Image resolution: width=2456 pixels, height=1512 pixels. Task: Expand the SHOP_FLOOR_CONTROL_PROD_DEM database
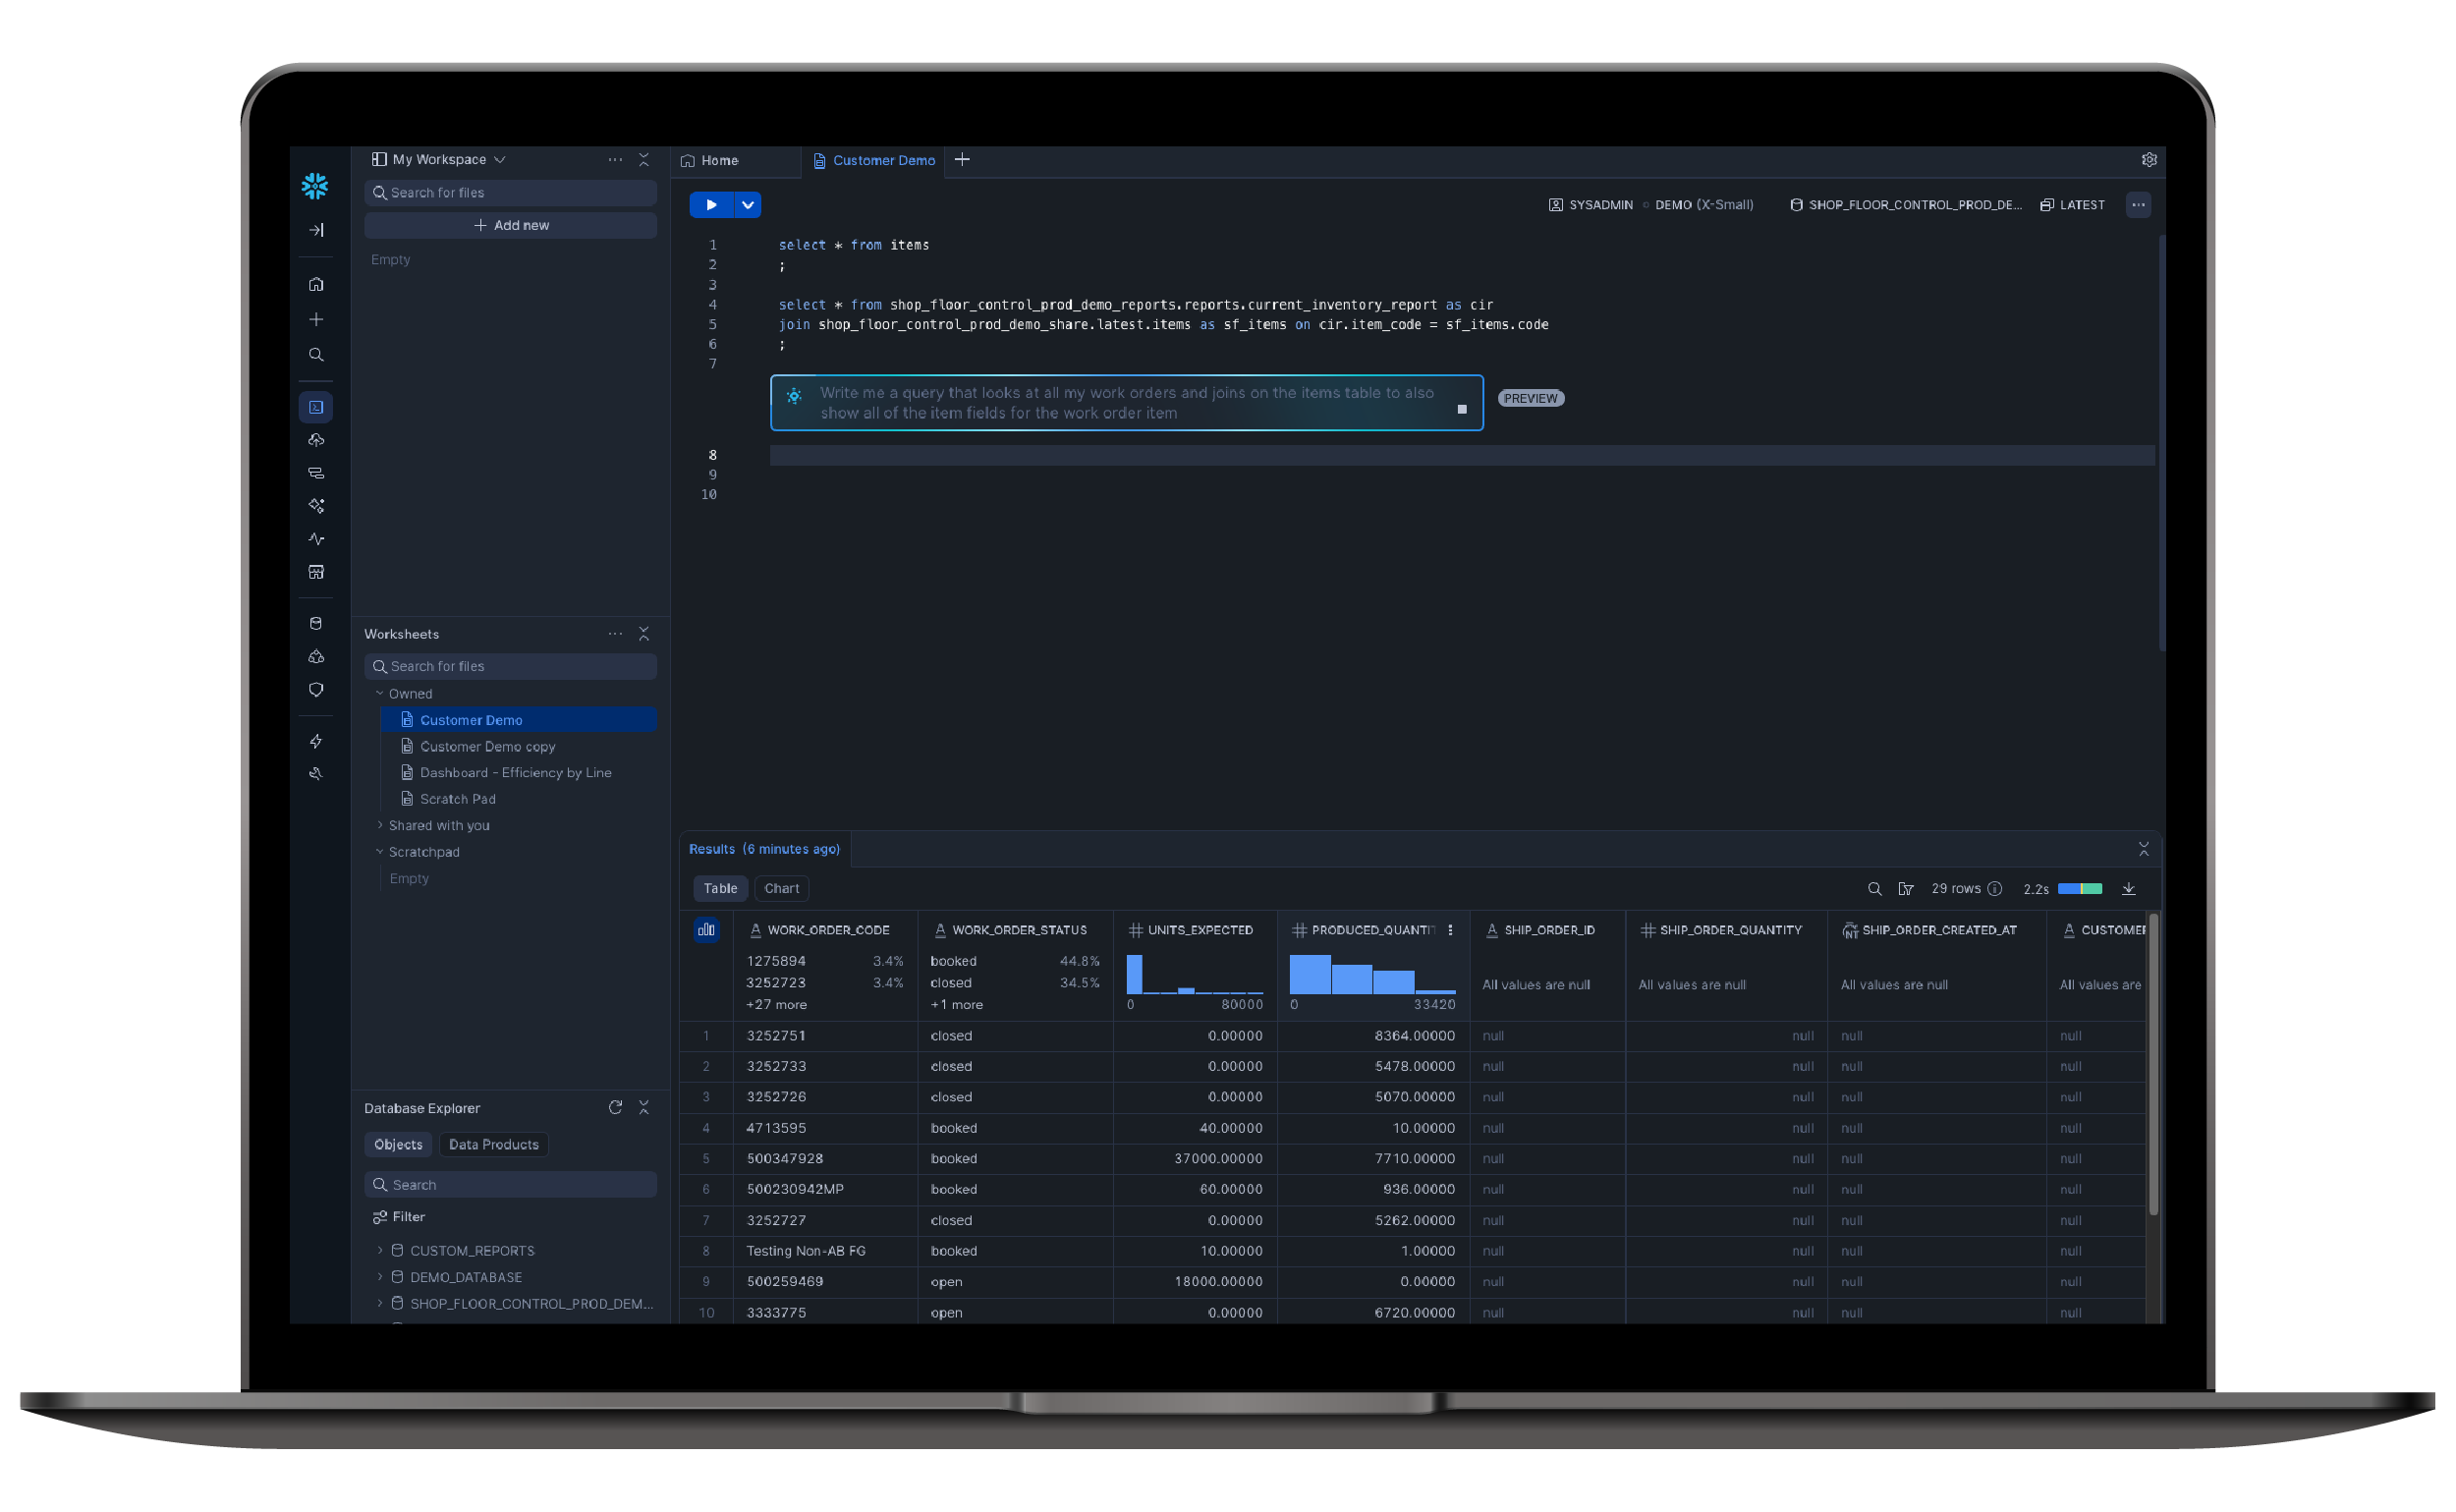pos(380,1303)
